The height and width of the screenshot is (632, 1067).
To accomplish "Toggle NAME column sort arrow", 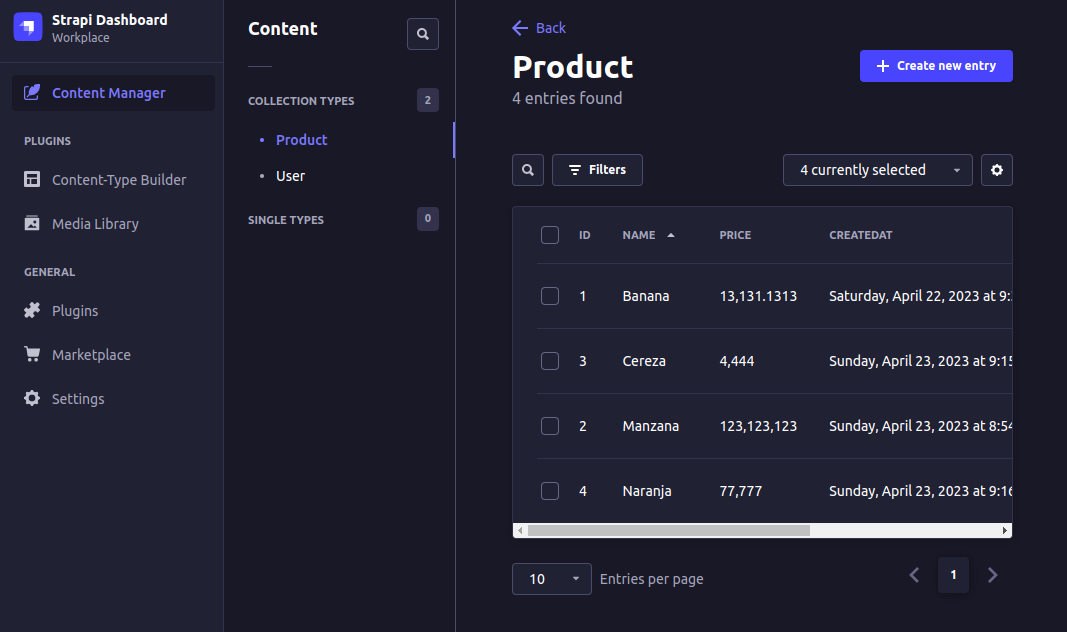I will [671, 235].
